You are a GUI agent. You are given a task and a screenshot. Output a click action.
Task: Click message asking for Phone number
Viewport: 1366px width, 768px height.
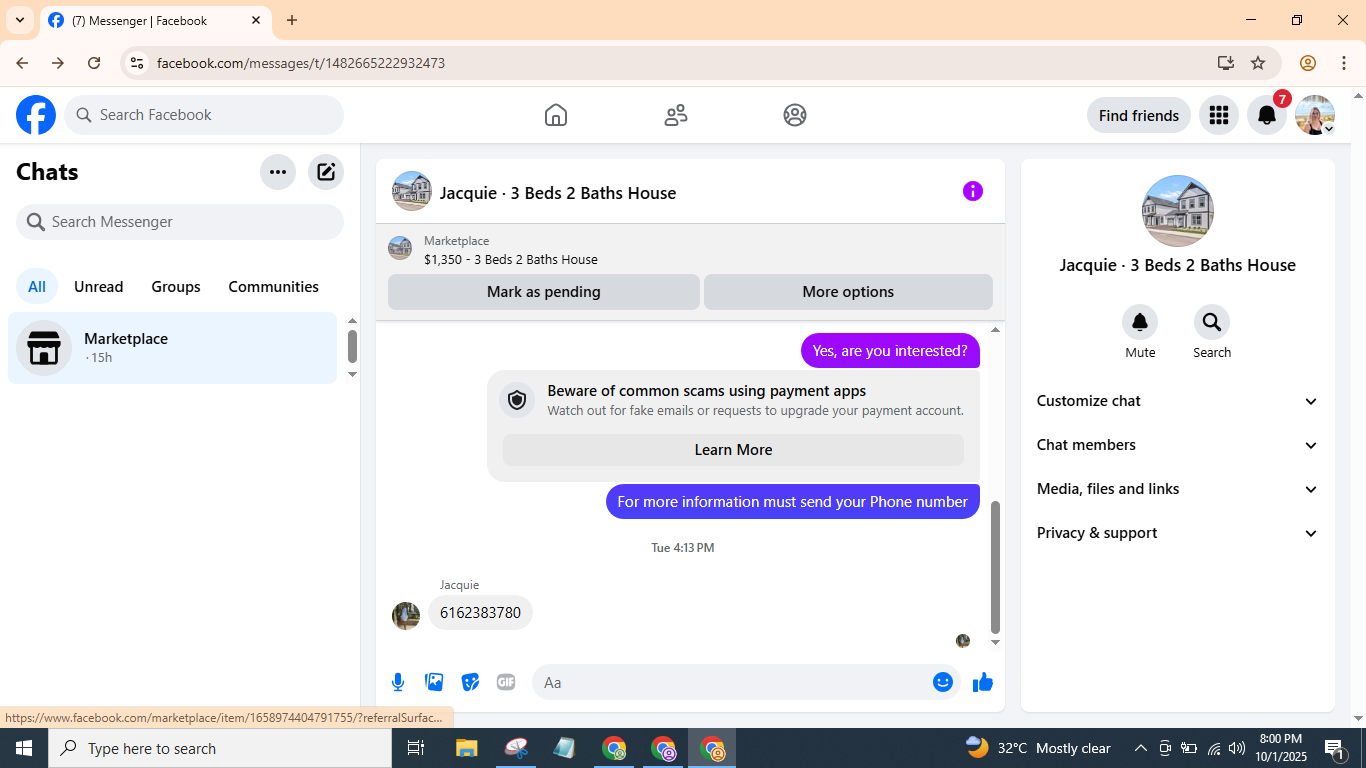(793, 502)
